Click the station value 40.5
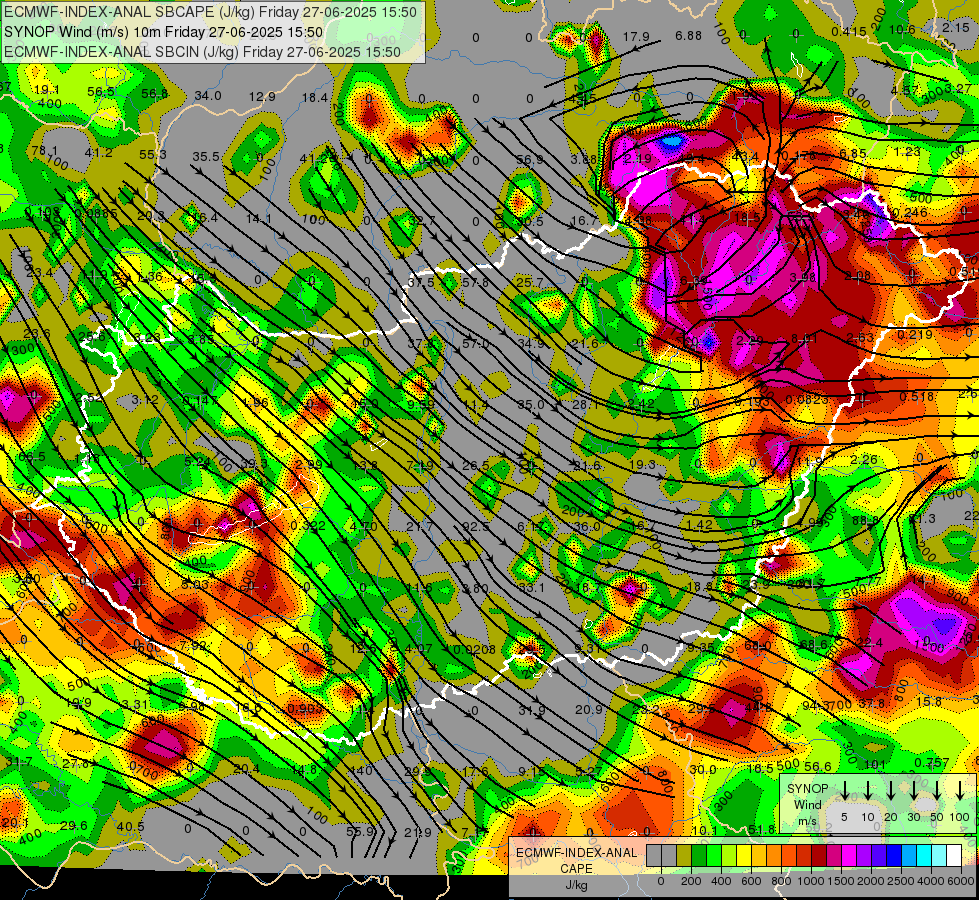Viewport: 979px width, 900px height. [x=130, y=827]
